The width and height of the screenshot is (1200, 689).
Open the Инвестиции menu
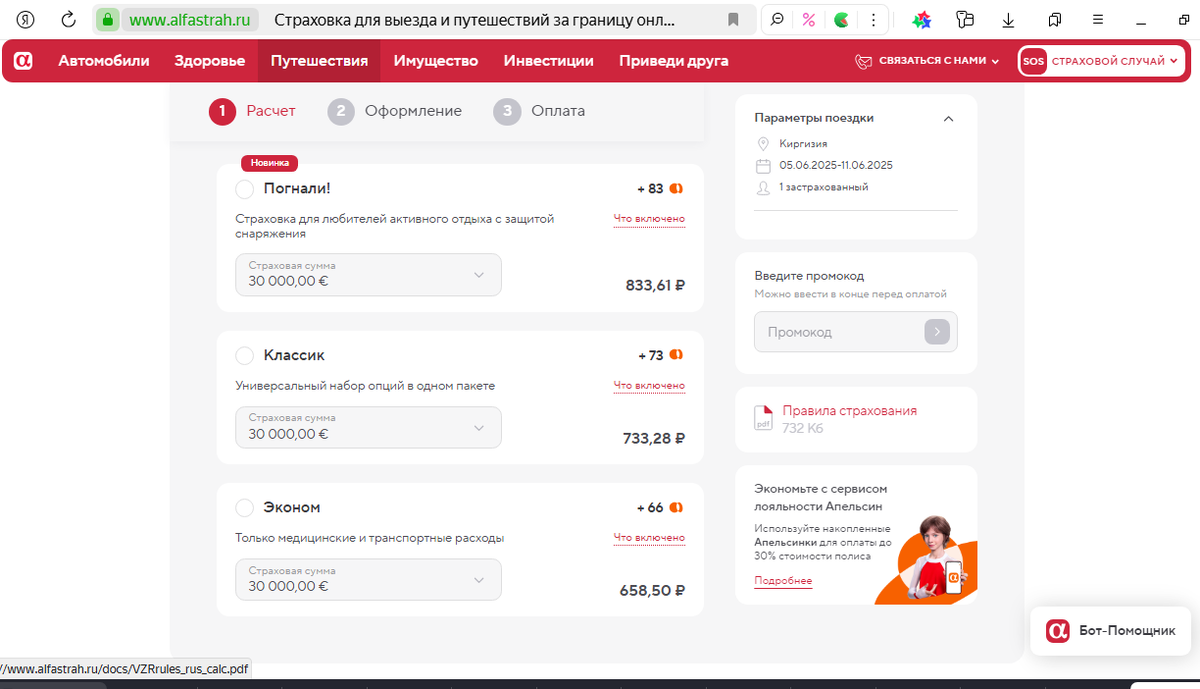point(549,61)
